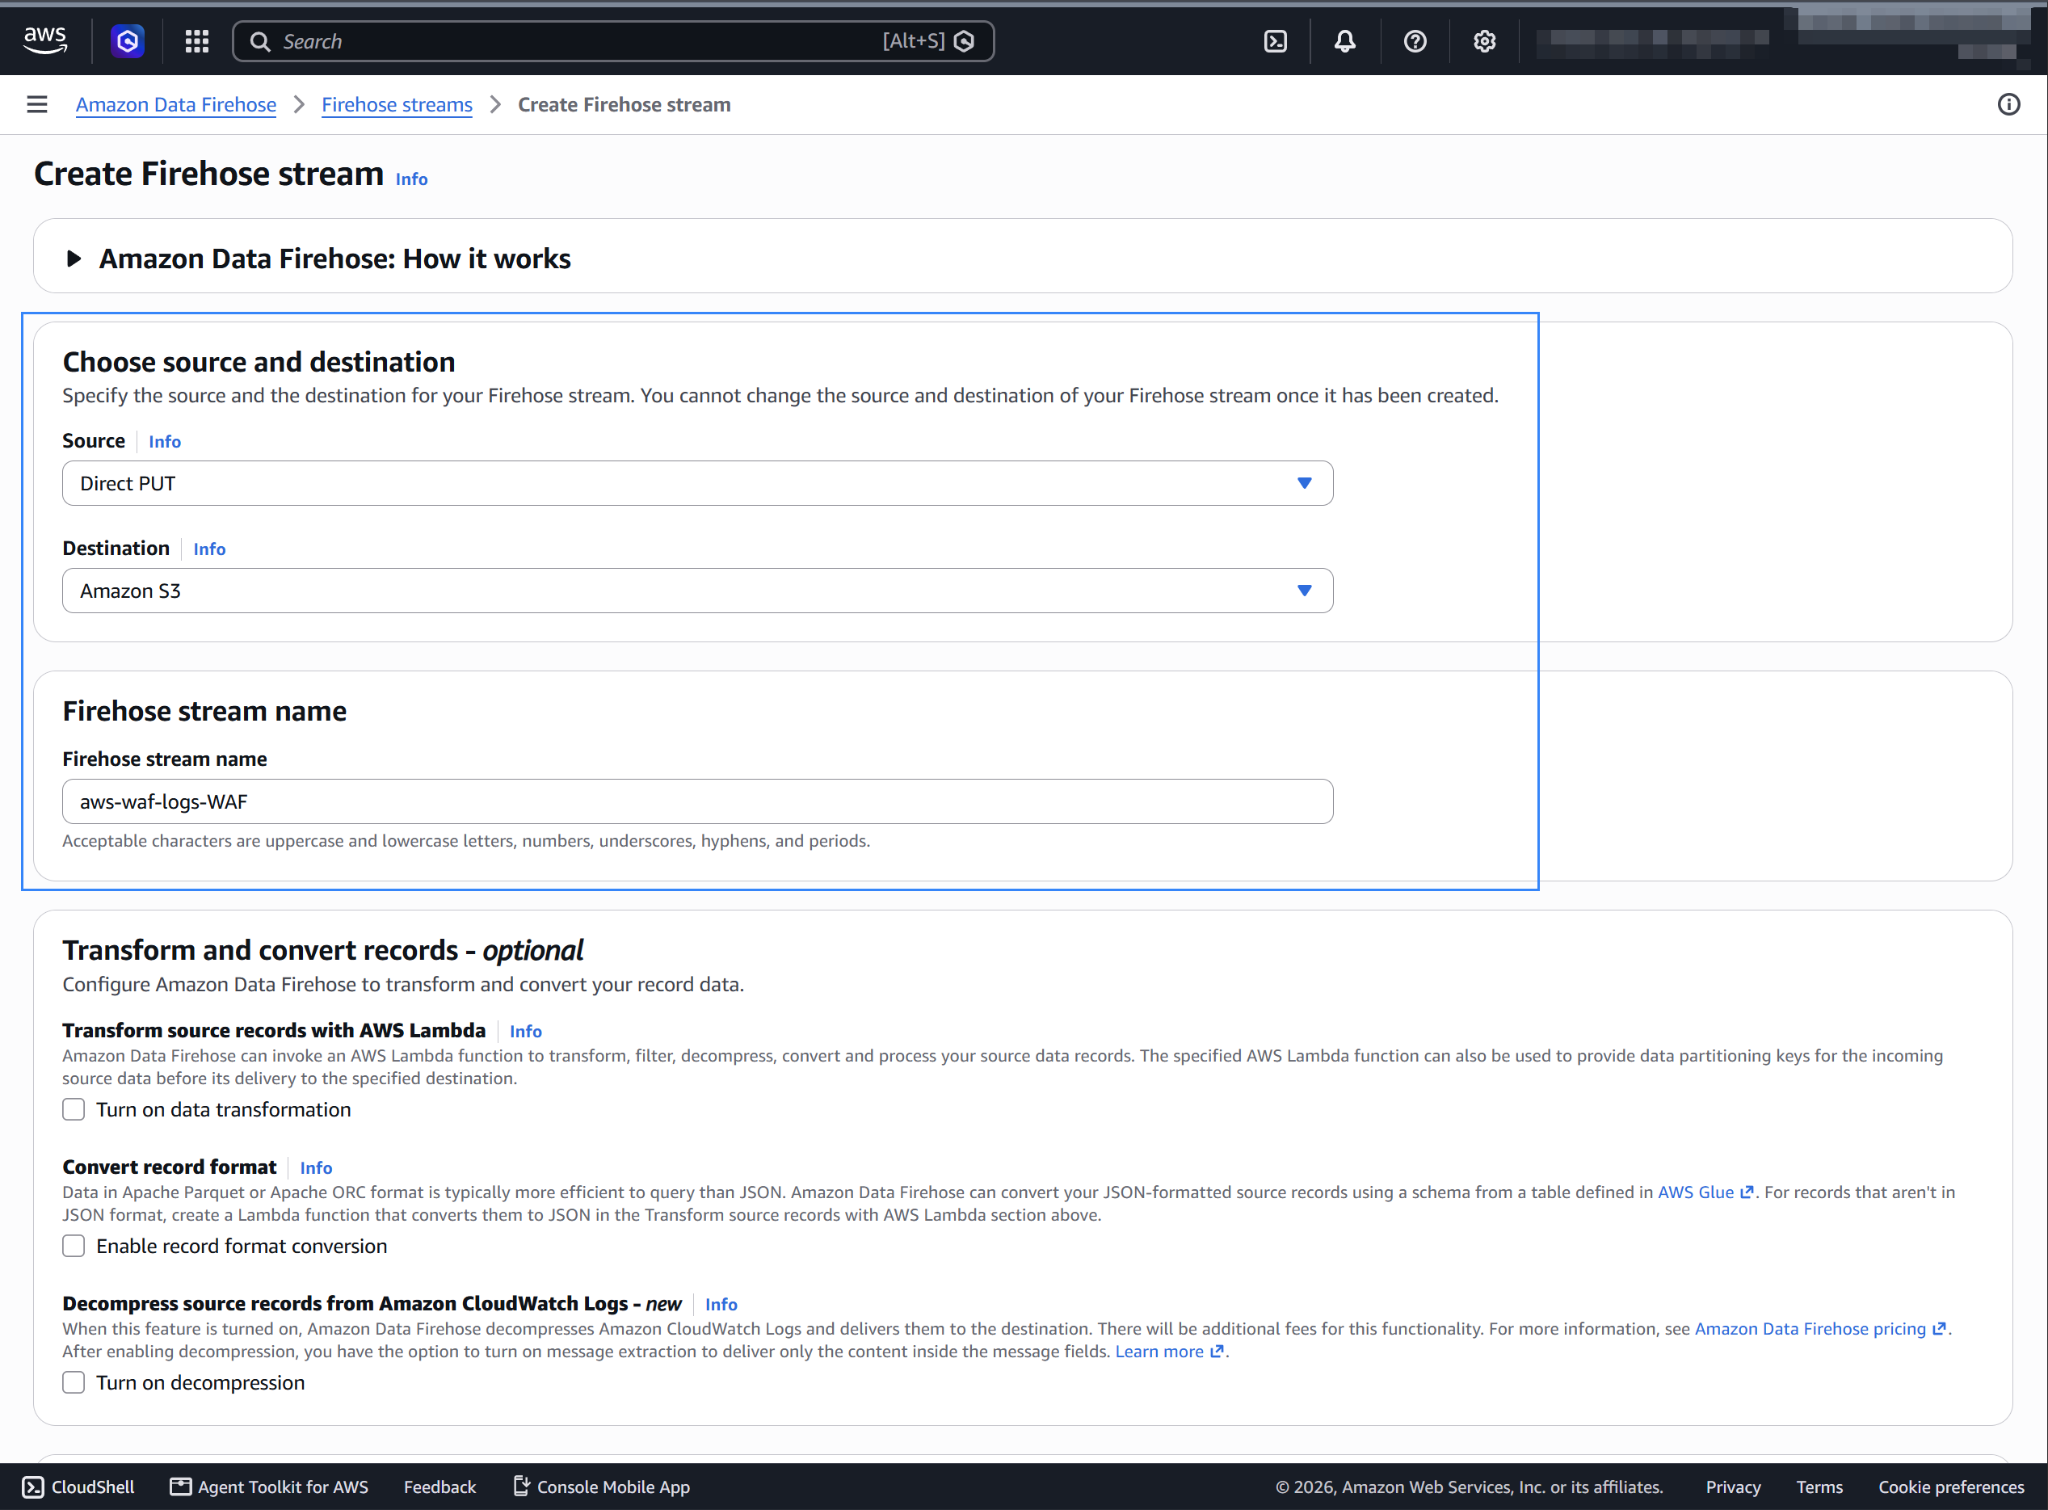Click Feedback in the footer
The width and height of the screenshot is (2048, 1510).
[440, 1487]
